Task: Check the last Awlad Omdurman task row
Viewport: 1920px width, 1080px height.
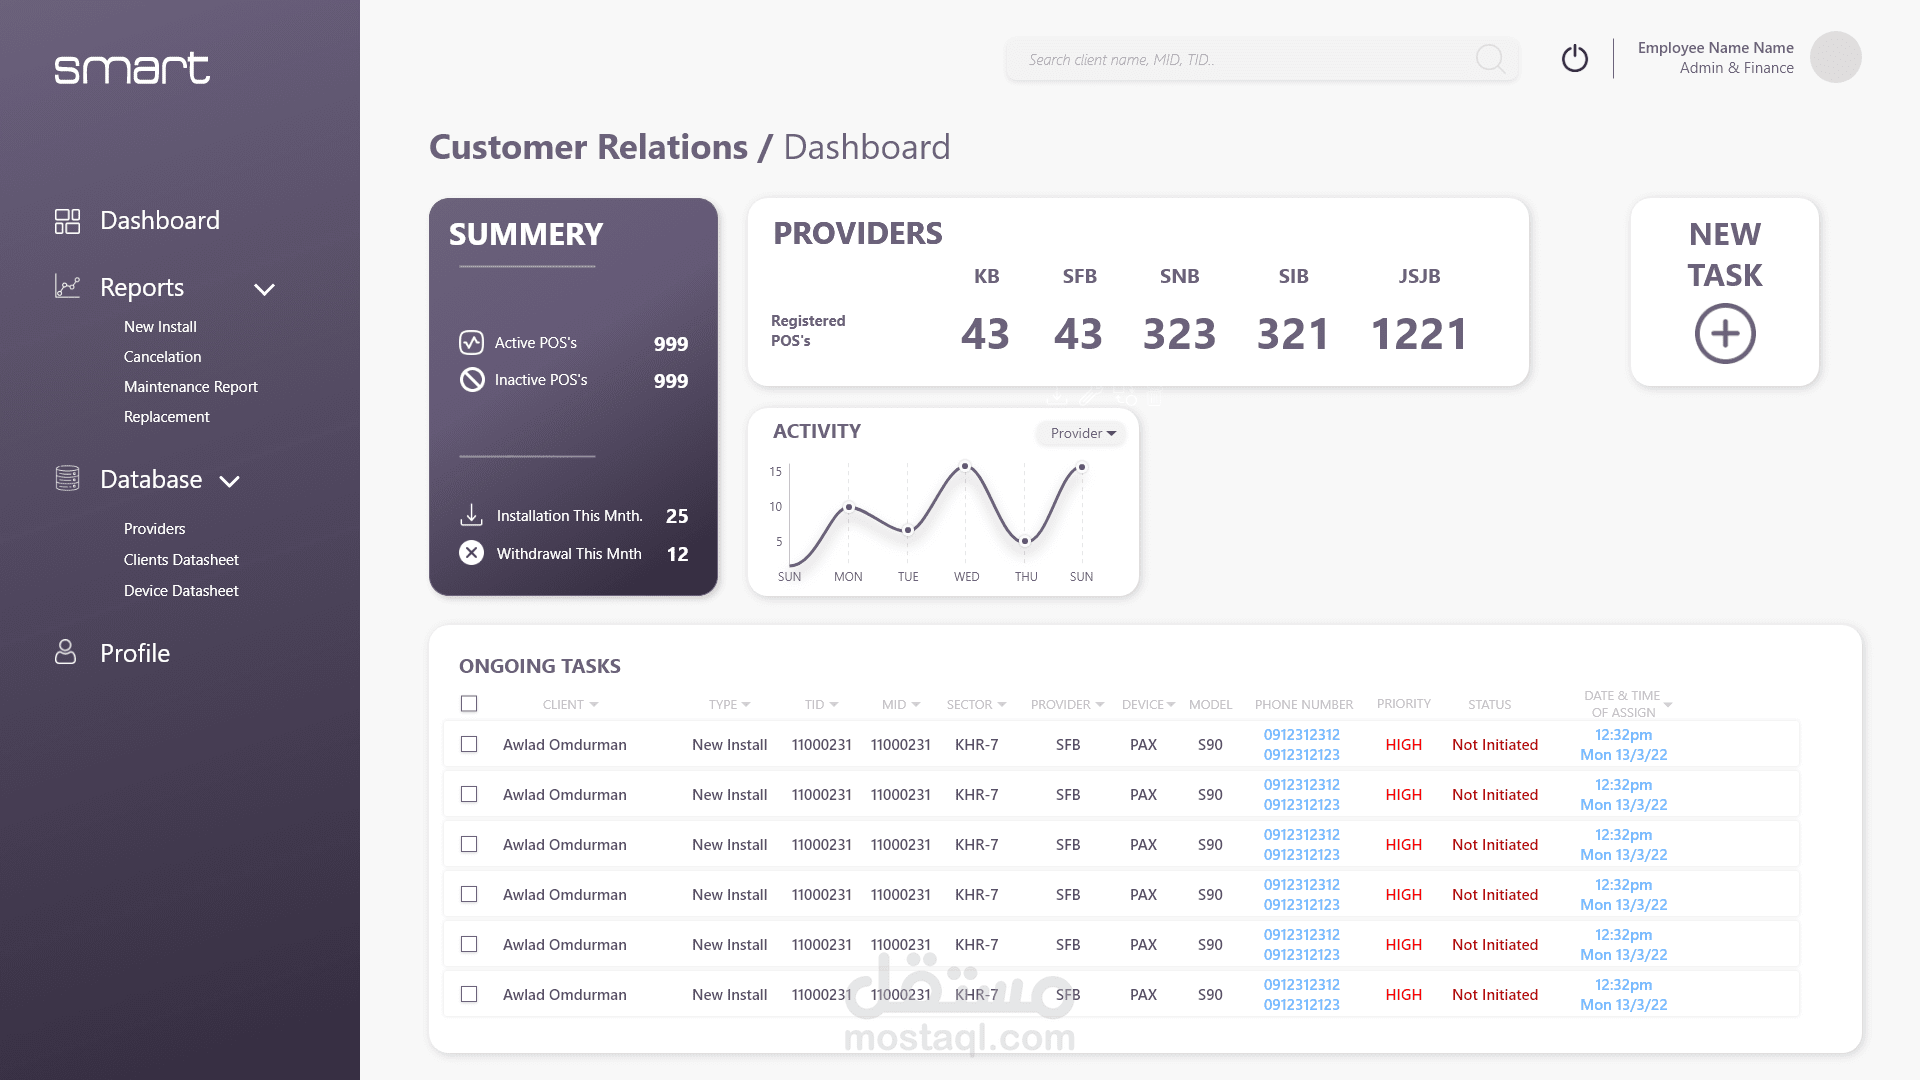Action: [469, 994]
